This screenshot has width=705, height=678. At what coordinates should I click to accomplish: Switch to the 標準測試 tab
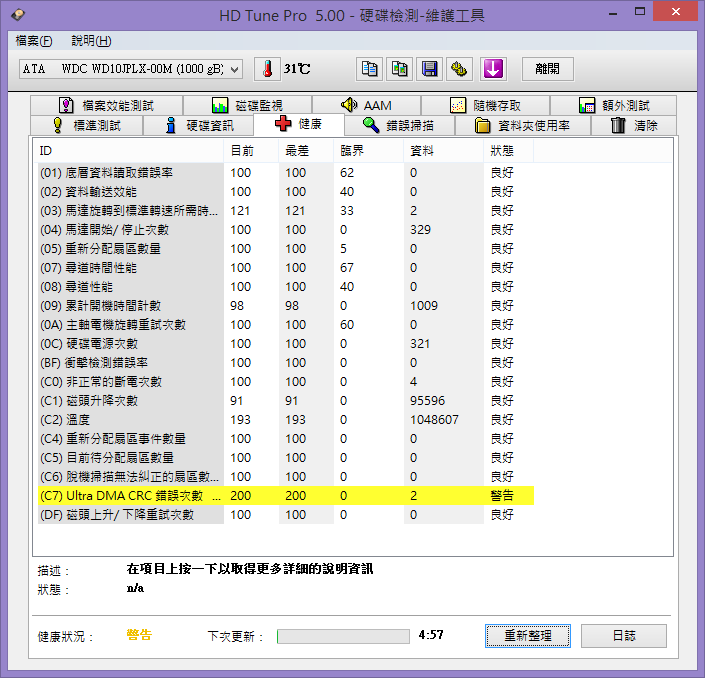[x=86, y=125]
